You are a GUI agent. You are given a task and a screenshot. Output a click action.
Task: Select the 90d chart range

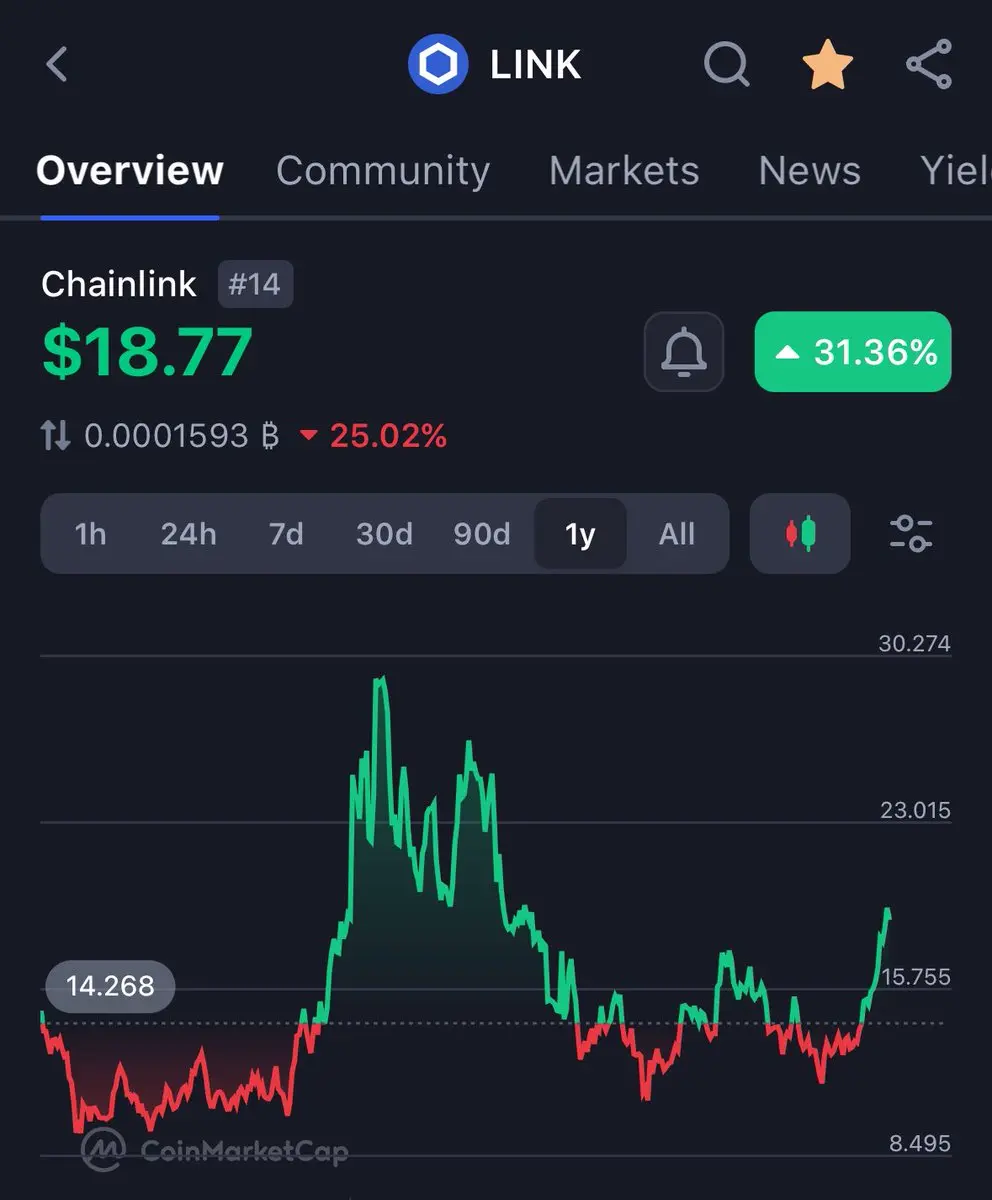coord(482,534)
